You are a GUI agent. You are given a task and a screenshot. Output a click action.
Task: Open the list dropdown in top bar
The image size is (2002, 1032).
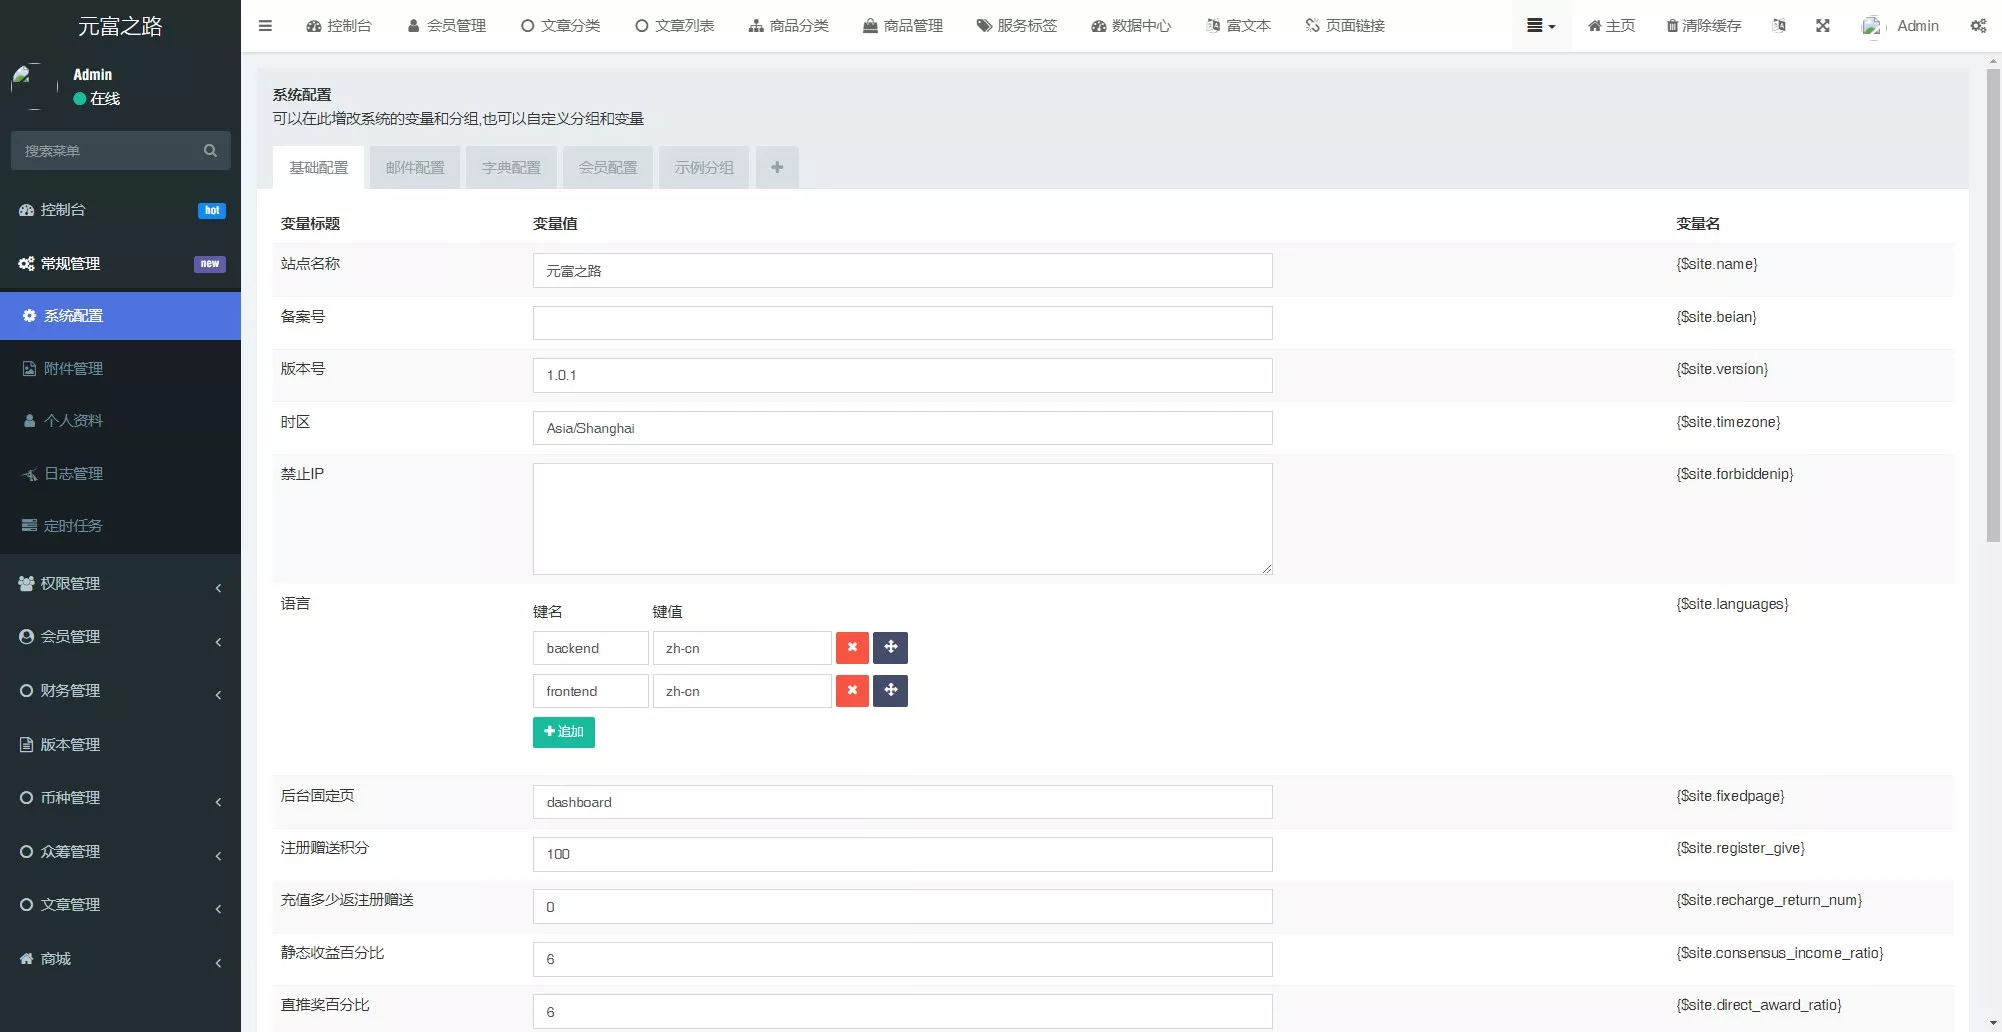1540,26
